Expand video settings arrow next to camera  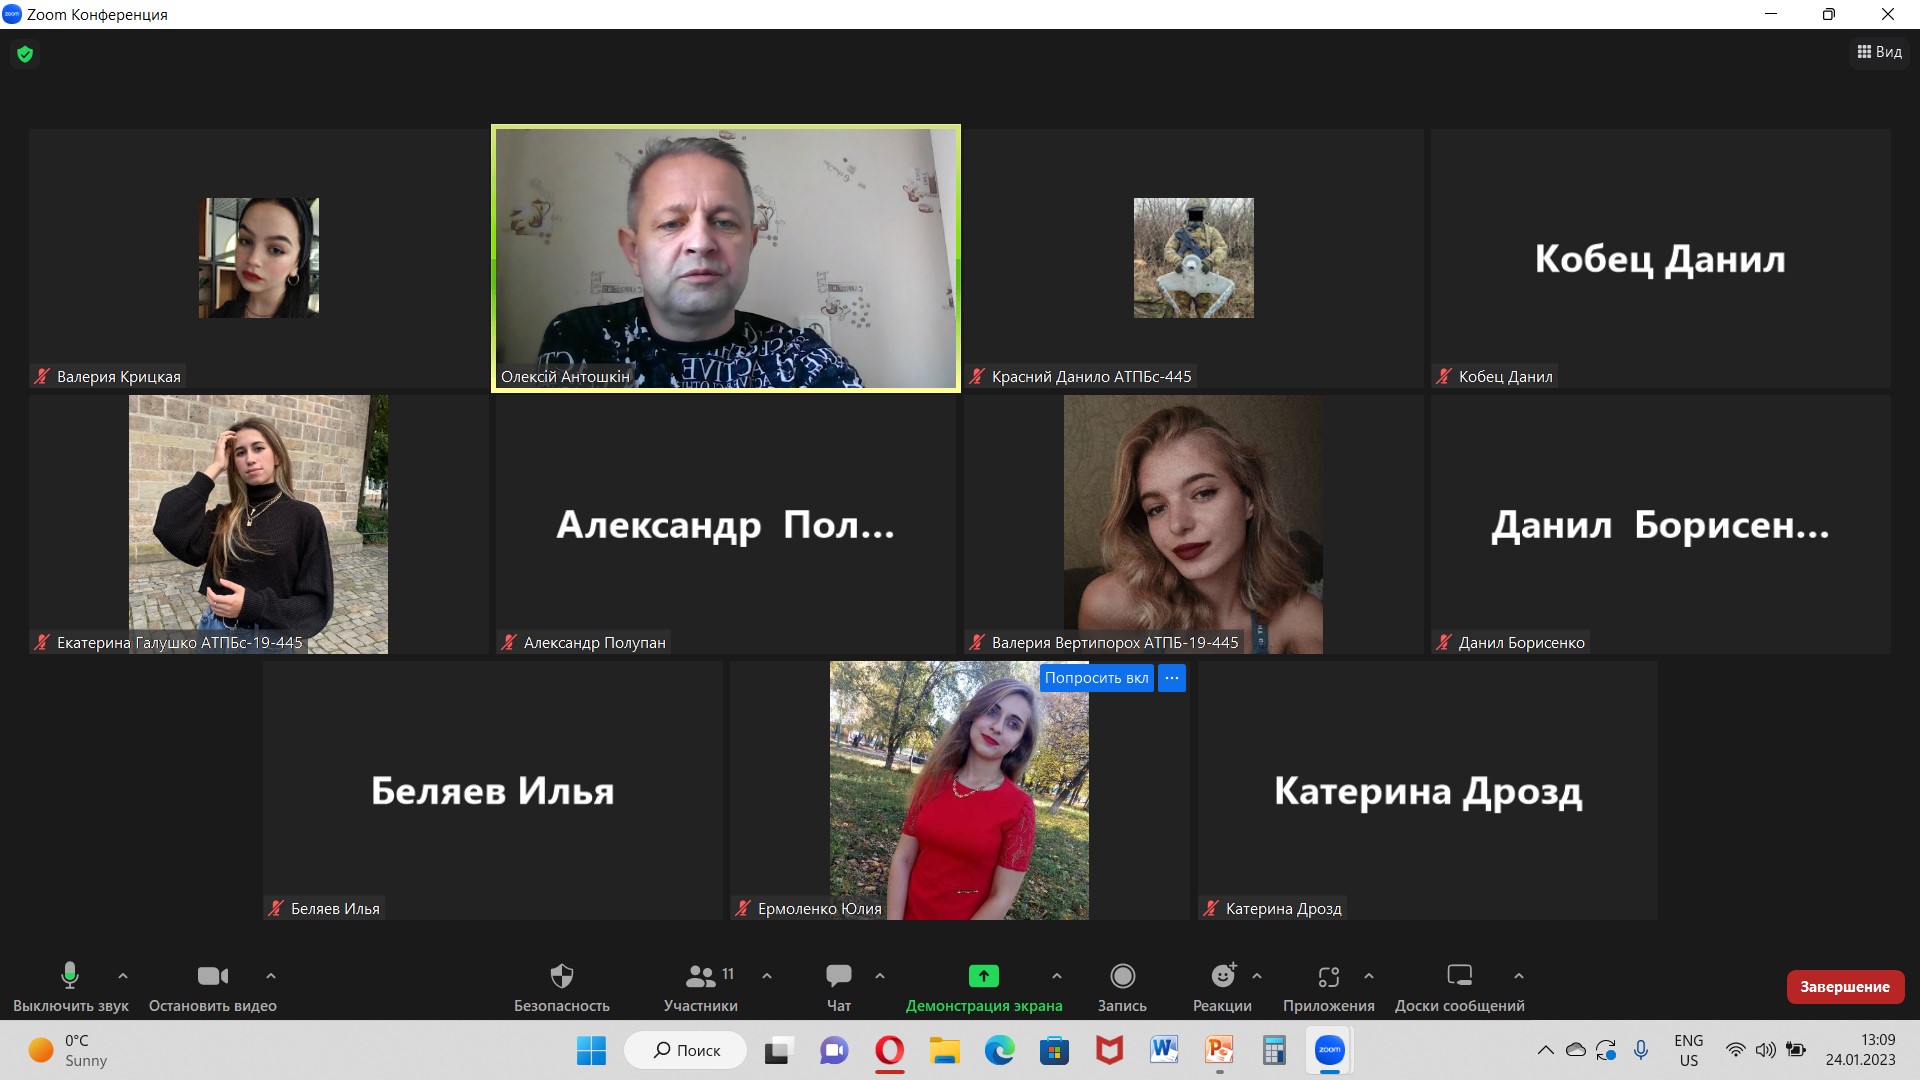(270, 975)
